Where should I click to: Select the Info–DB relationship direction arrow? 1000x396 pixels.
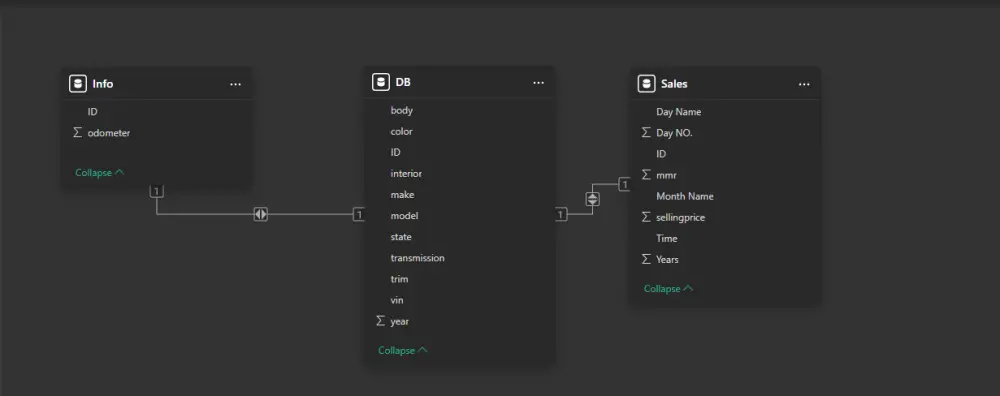pos(260,214)
